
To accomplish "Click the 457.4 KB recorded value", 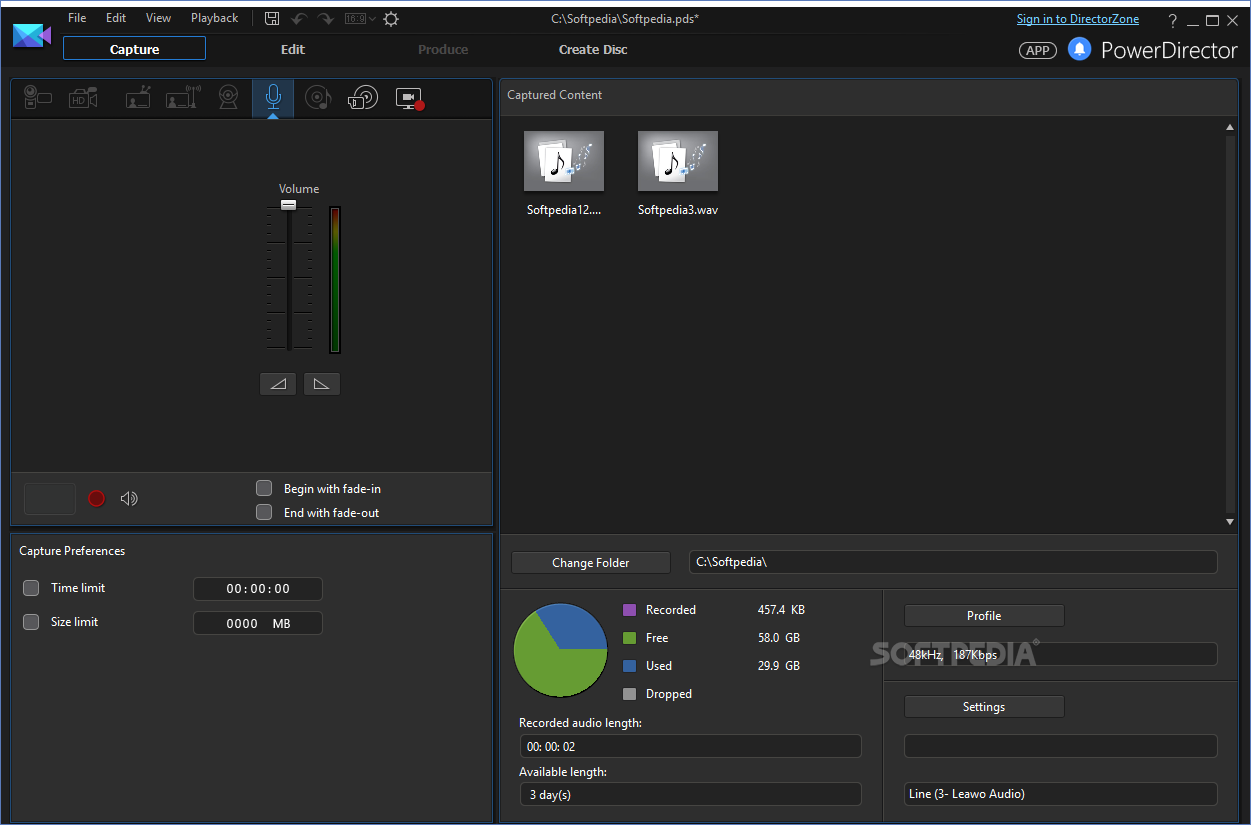I will pos(781,610).
